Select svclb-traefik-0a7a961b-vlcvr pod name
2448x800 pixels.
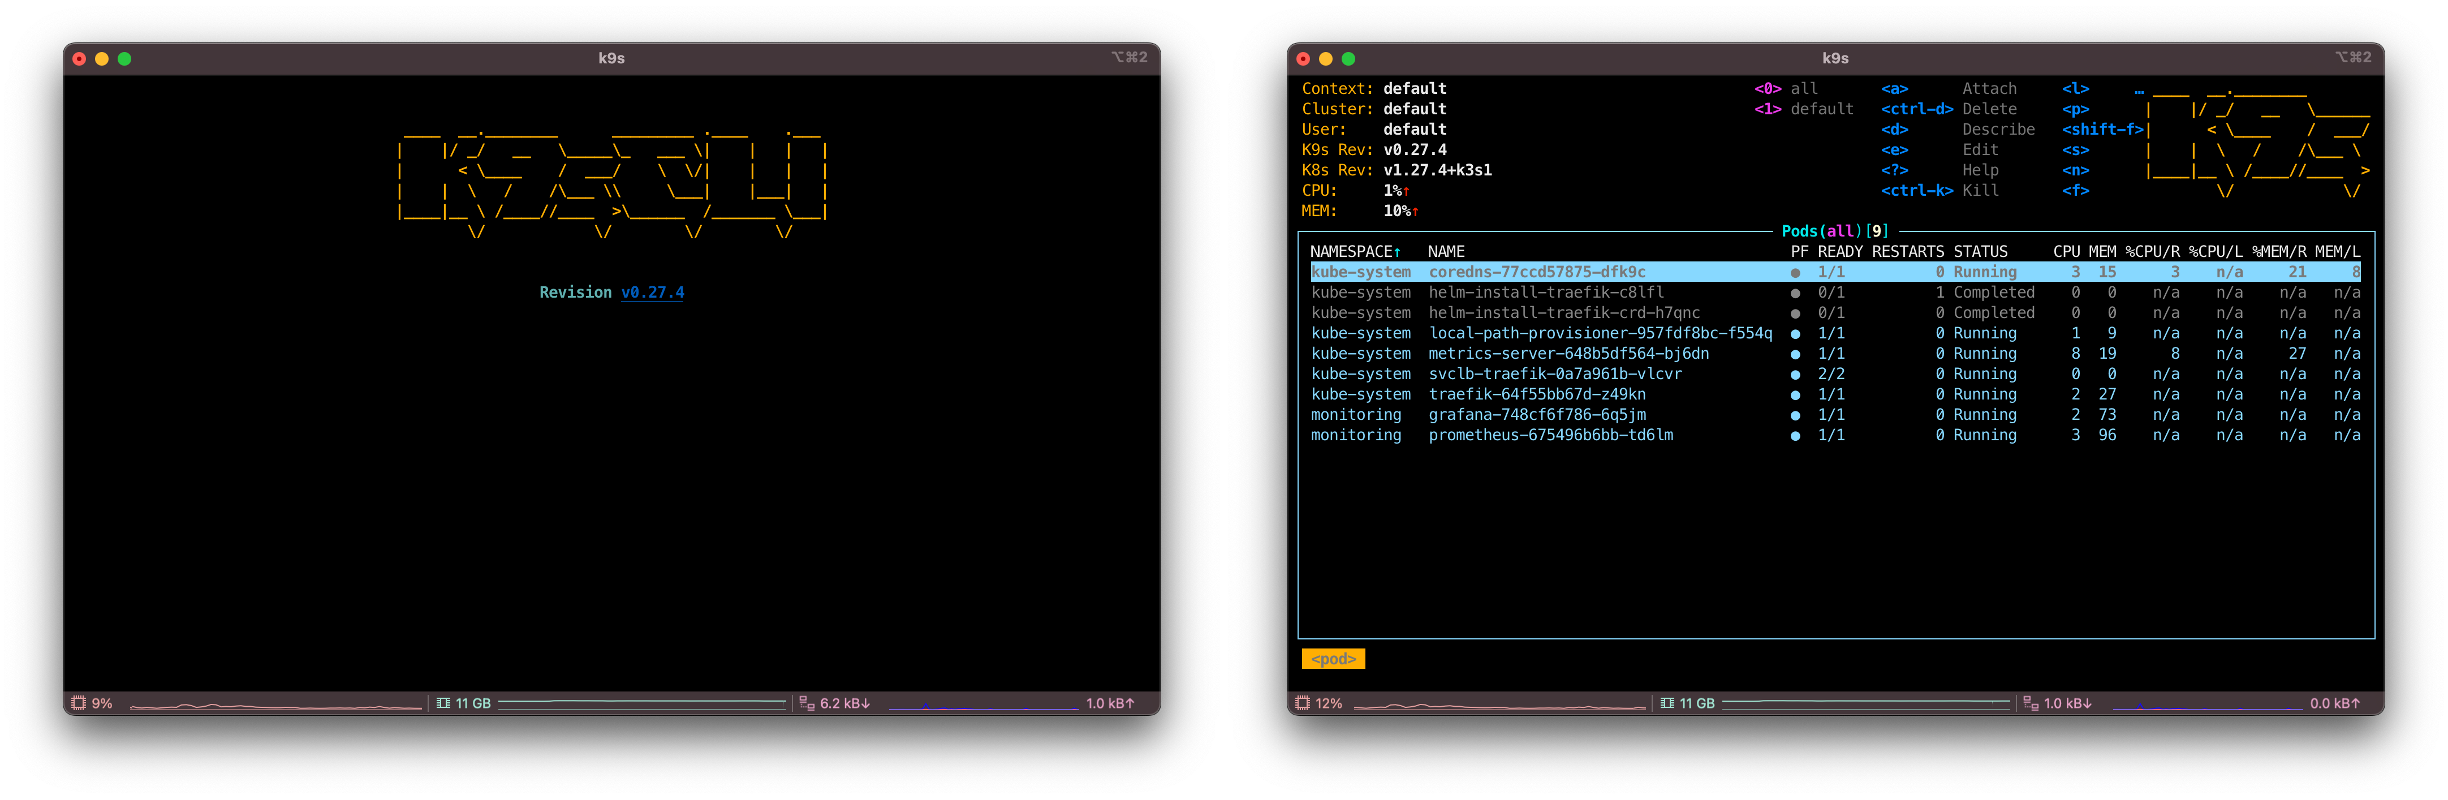pos(1555,374)
